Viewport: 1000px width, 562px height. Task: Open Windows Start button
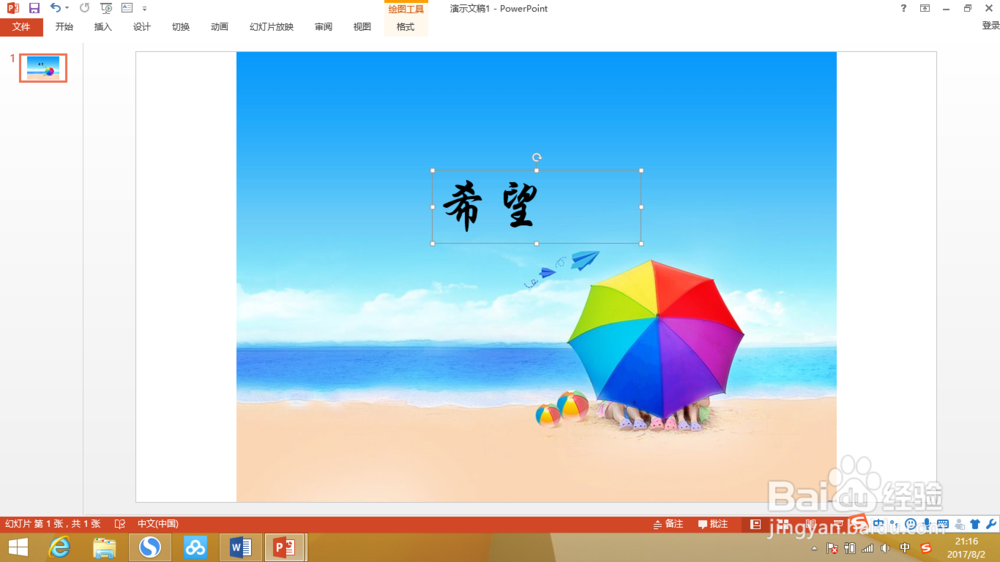(x=18, y=547)
